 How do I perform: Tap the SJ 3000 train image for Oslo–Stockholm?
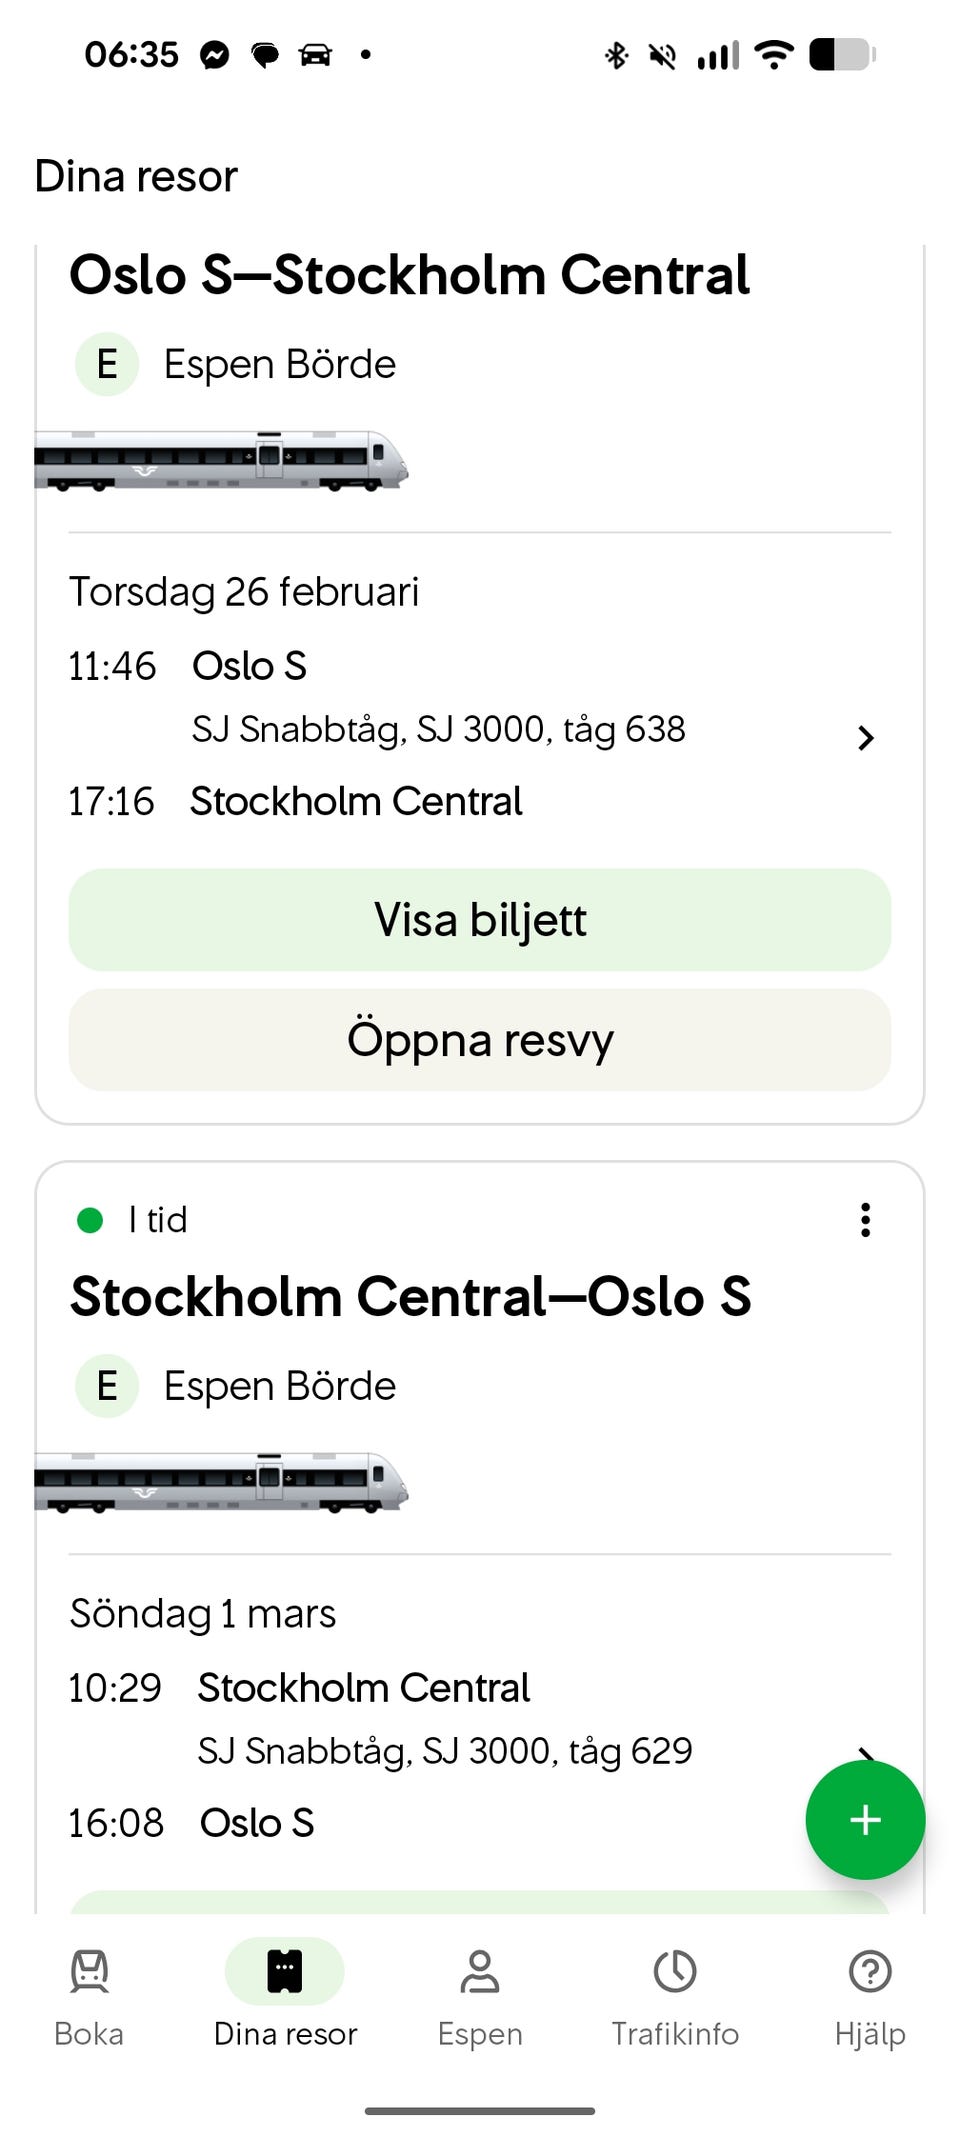click(x=221, y=461)
